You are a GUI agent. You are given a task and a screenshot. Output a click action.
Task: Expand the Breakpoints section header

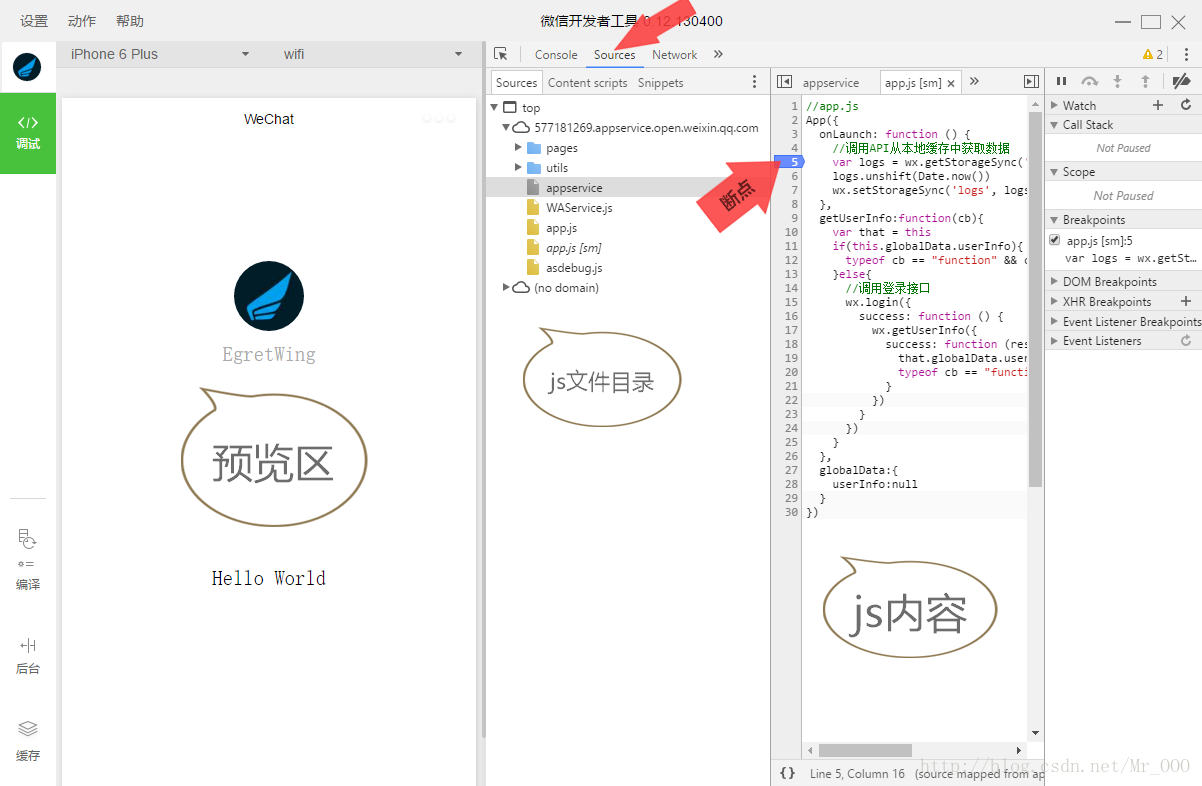[x=1125, y=219]
